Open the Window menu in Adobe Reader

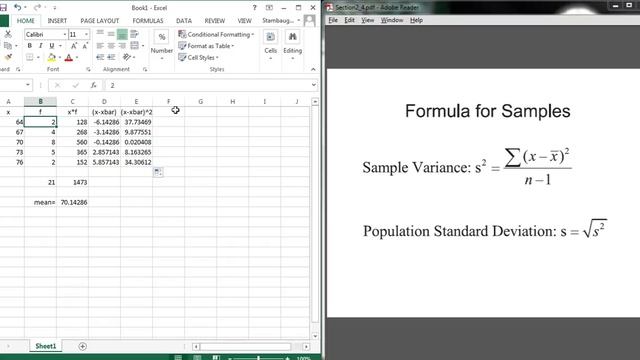point(392,20)
